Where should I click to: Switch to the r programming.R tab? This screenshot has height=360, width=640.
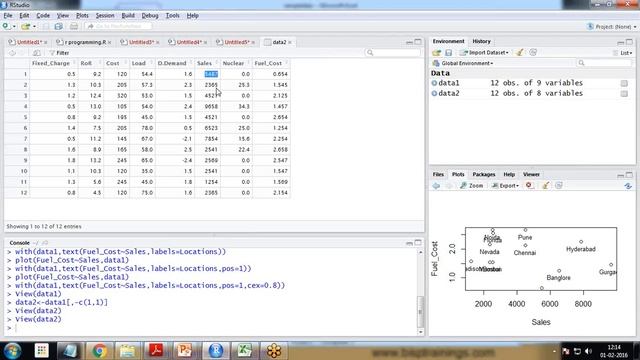[x=85, y=42]
